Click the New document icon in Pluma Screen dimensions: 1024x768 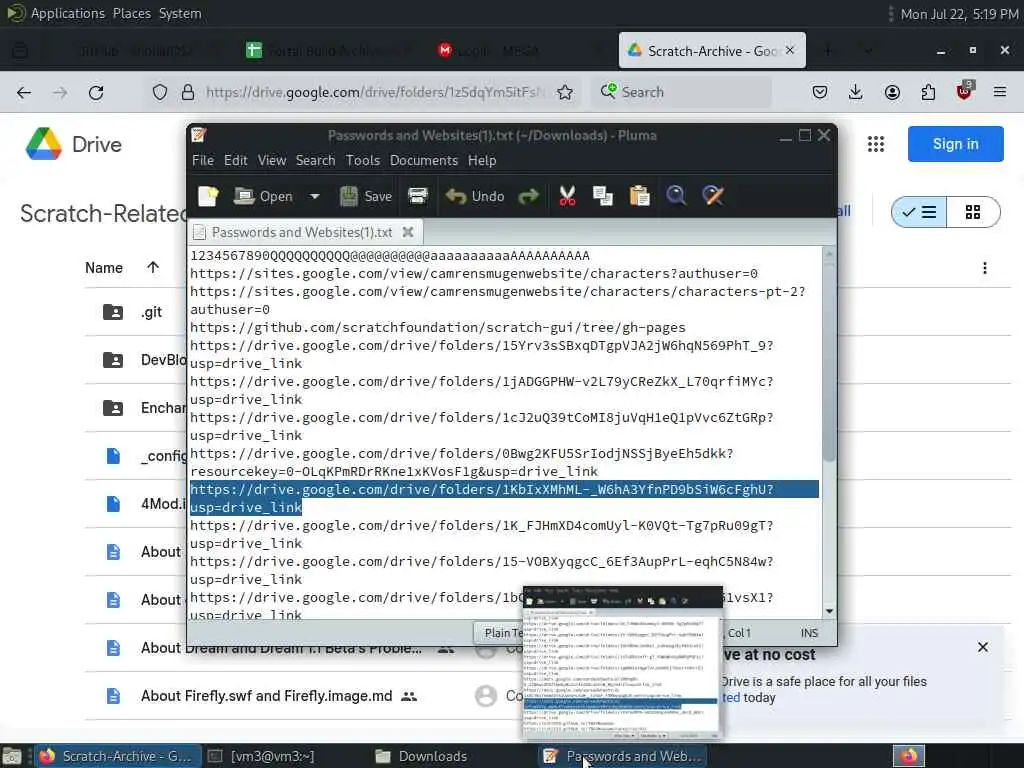point(208,196)
